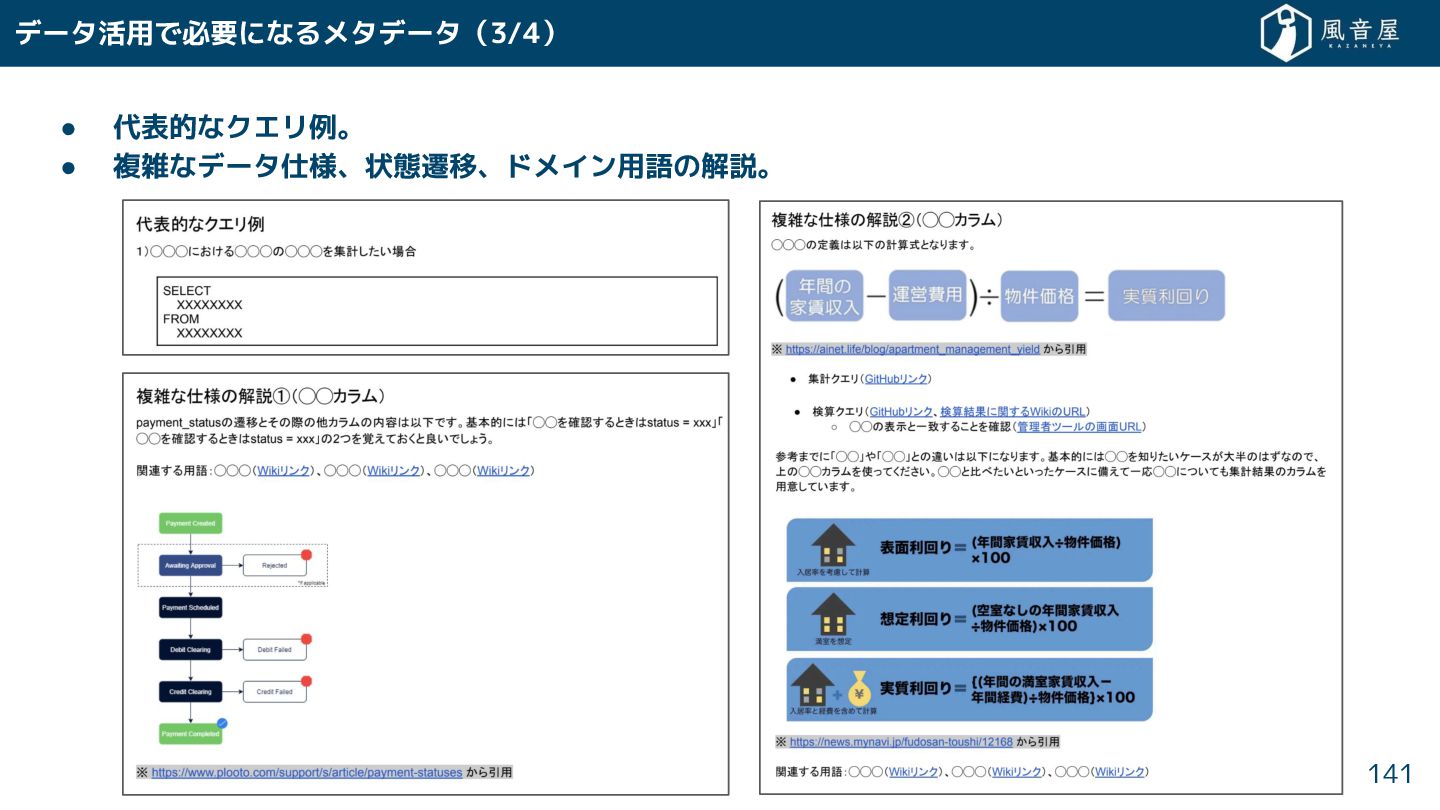This screenshot has width=1440, height=810.
Task: Click the bullet 複雑なデータ仕様、状態遷移、ドメイン用語の解説。
Action: click(442, 166)
